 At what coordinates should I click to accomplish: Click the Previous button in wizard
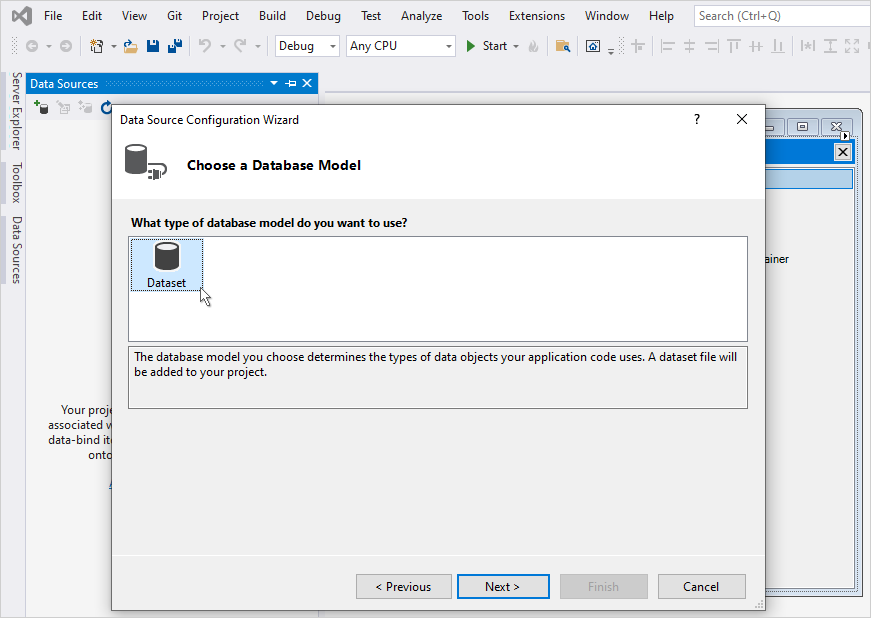[x=402, y=586]
